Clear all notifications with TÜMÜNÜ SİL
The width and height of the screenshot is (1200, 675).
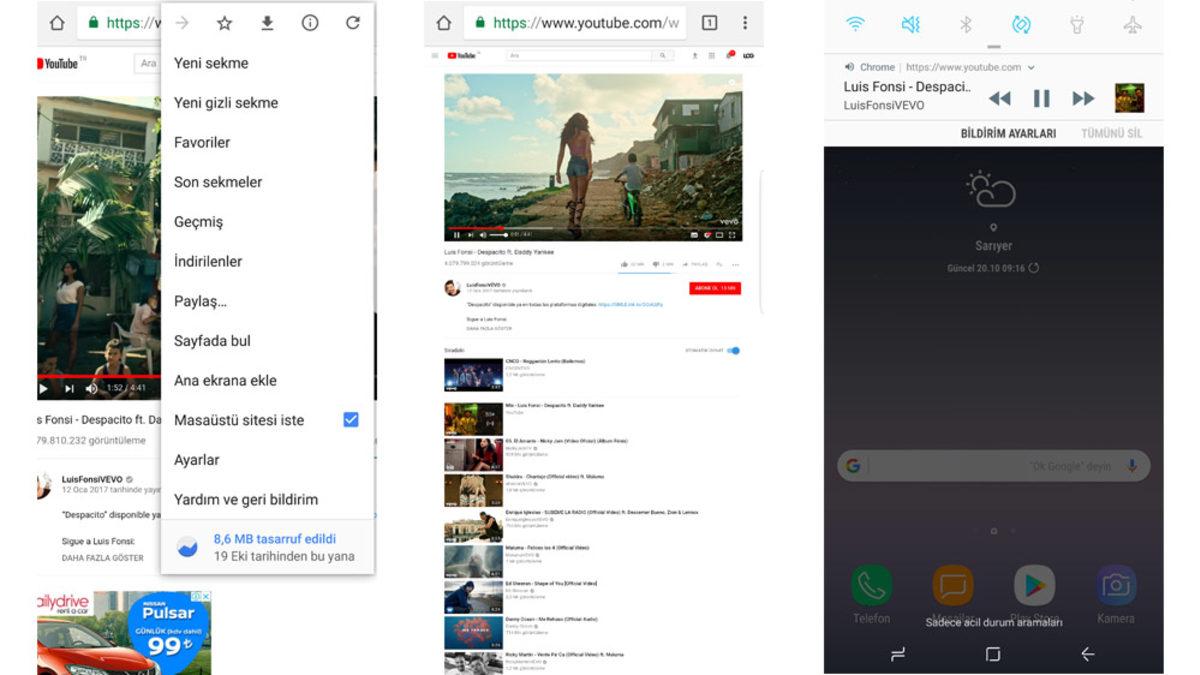pyautogui.click(x=1114, y=131)
